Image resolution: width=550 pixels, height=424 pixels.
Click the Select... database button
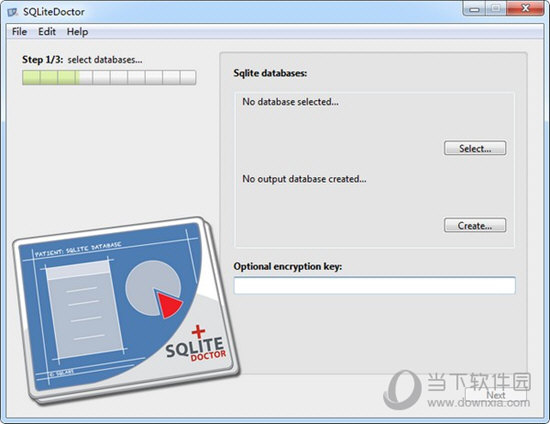click(x=475, y=148)
